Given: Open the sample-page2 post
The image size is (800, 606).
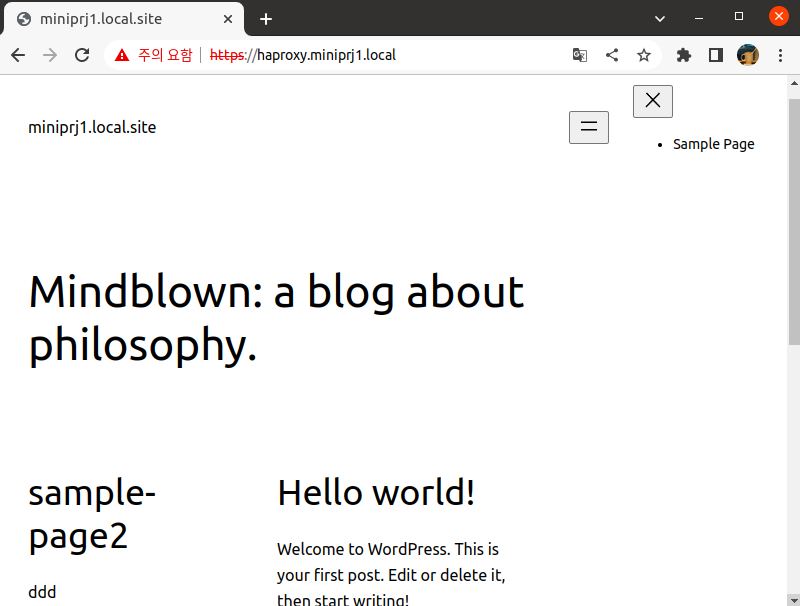Looking at the screenshot, I should tap(92, 514).
